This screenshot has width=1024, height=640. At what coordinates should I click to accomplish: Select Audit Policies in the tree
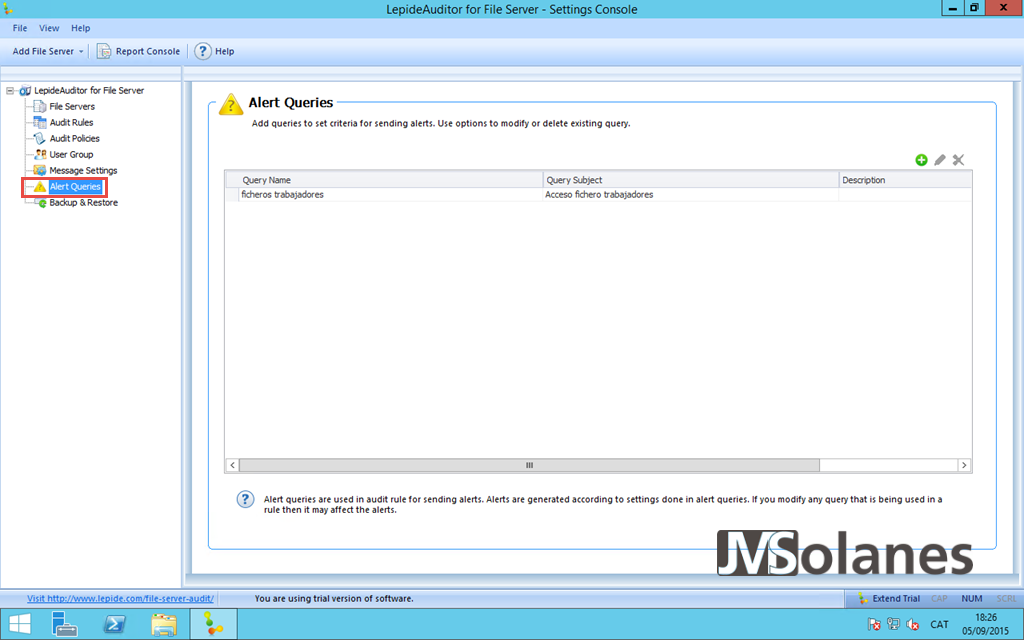[x=74, y=138]
